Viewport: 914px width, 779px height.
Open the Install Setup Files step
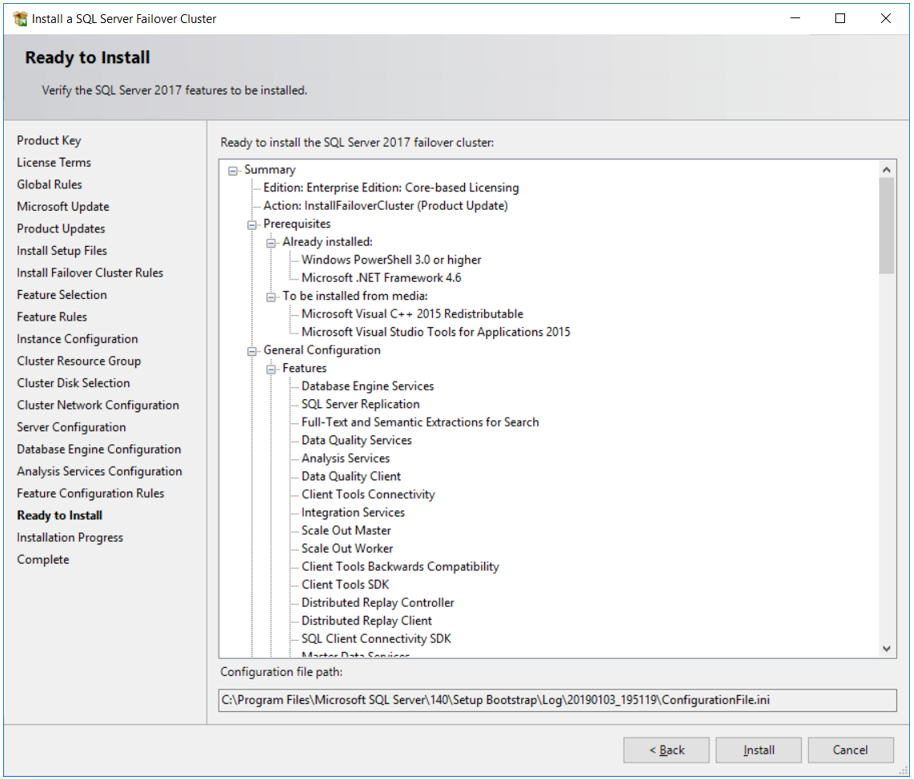click(62, 251)
